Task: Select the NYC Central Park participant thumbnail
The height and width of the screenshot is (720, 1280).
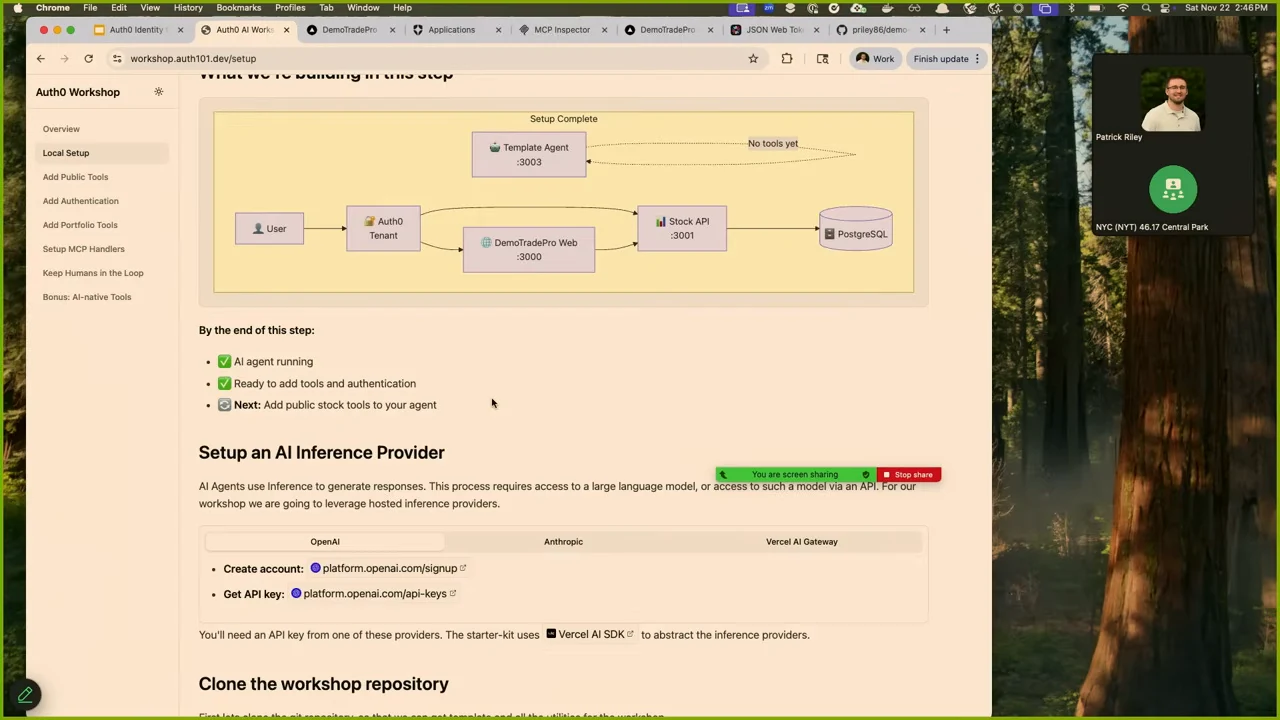Action: [x=1173, y=192]
